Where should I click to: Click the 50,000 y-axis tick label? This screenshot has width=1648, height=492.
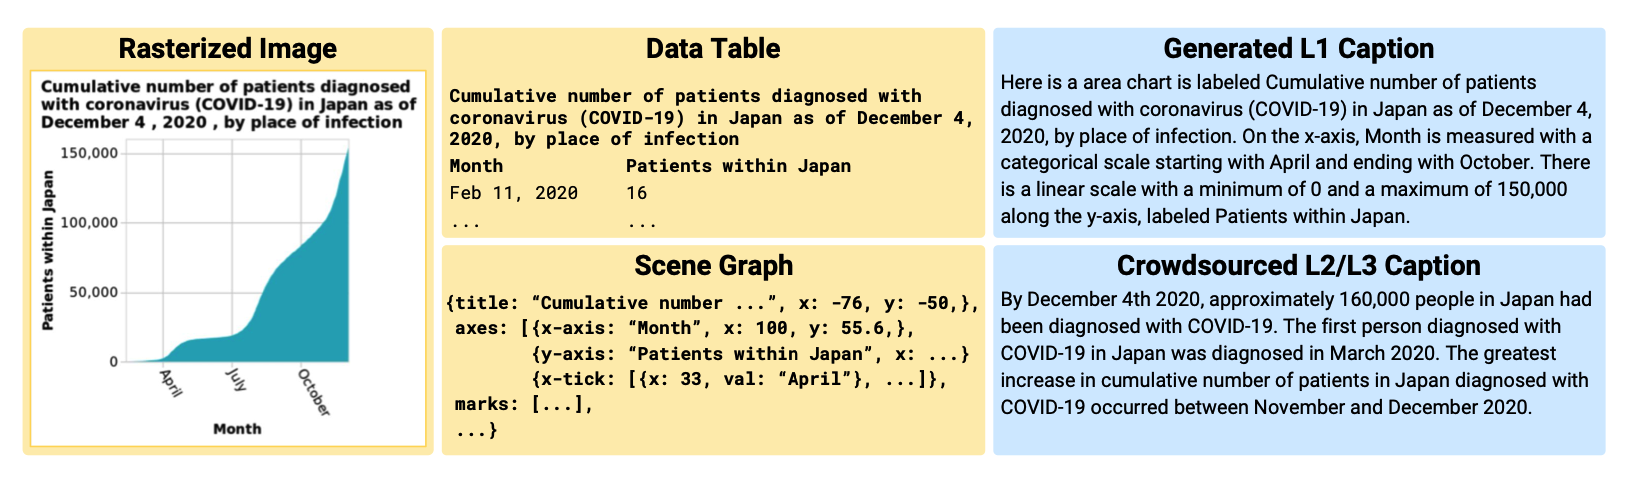[x=93, y=292]
